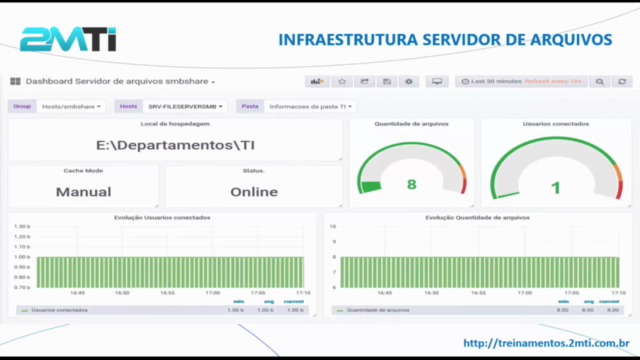Open dashboard title dropdown smbshare
Image resolution: width=640 pixels, height=360 pixels.
coord(120,81)
